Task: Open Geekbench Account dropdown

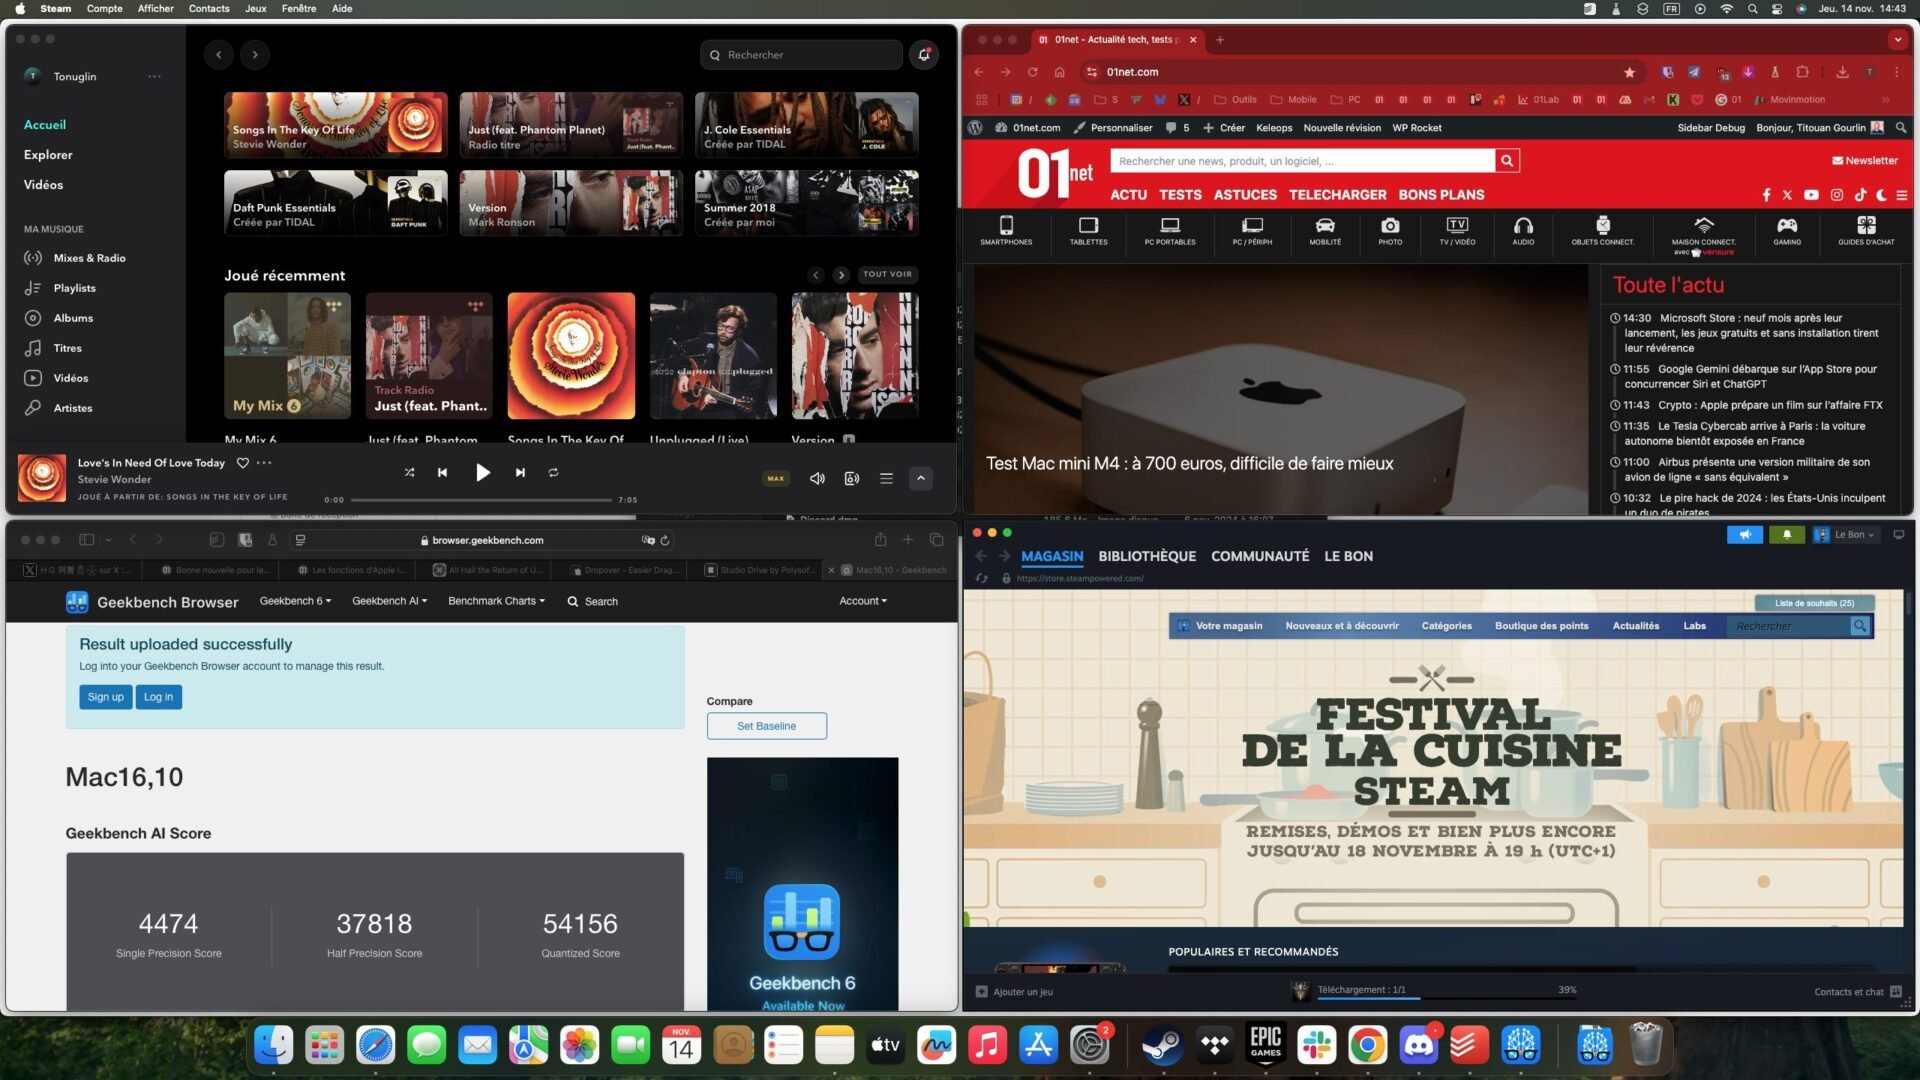Action: pyautogui.click(x=862, y=601)
